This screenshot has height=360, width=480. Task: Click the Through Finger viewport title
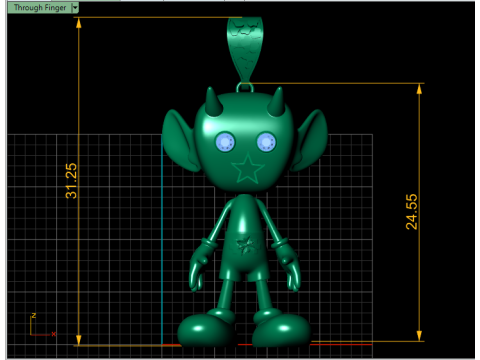40,7
